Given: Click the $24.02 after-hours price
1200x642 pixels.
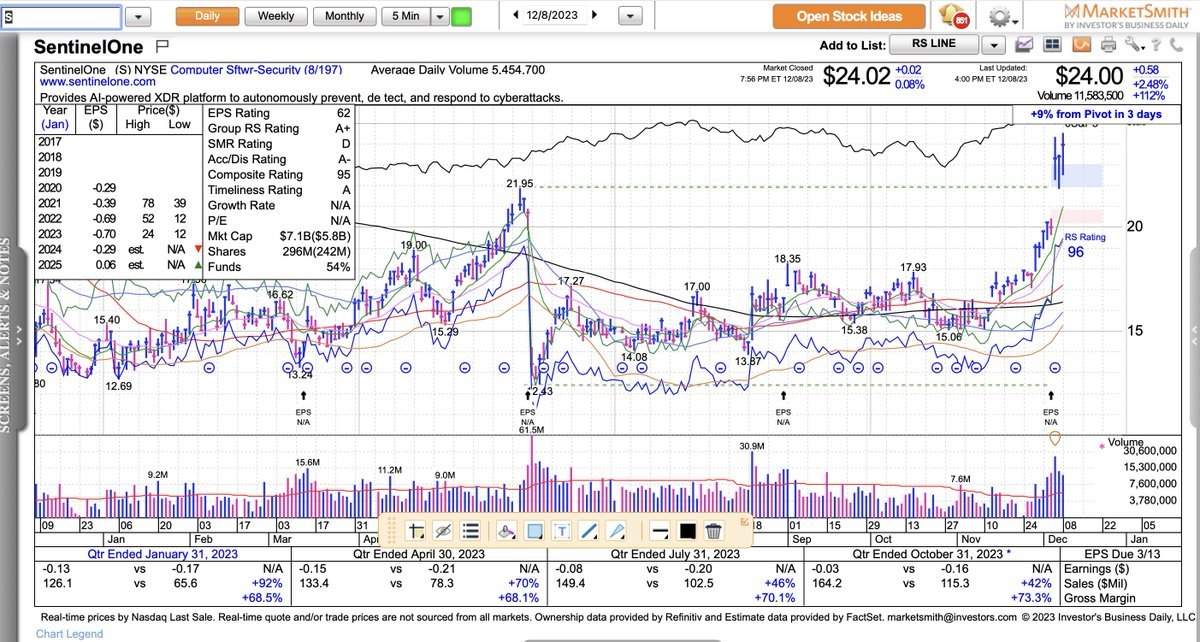Looking at the screenshot, I should tap(856, 76).
